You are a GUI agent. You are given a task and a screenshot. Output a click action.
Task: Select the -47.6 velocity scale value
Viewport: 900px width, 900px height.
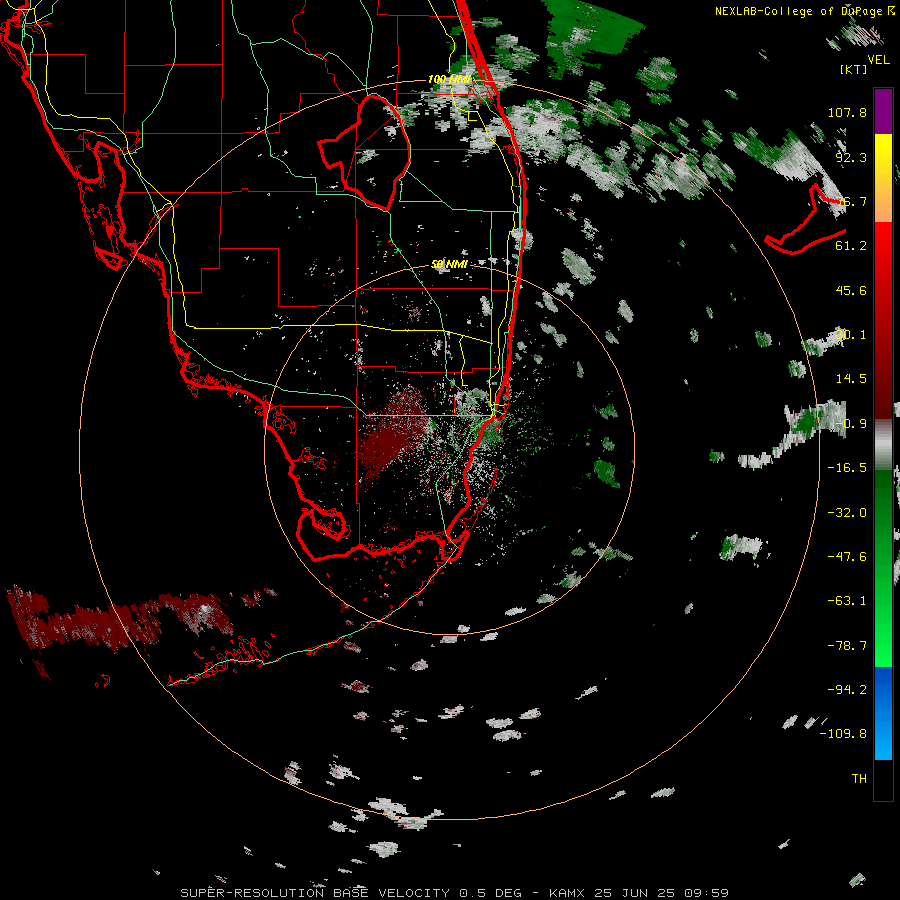coord(847,557)
